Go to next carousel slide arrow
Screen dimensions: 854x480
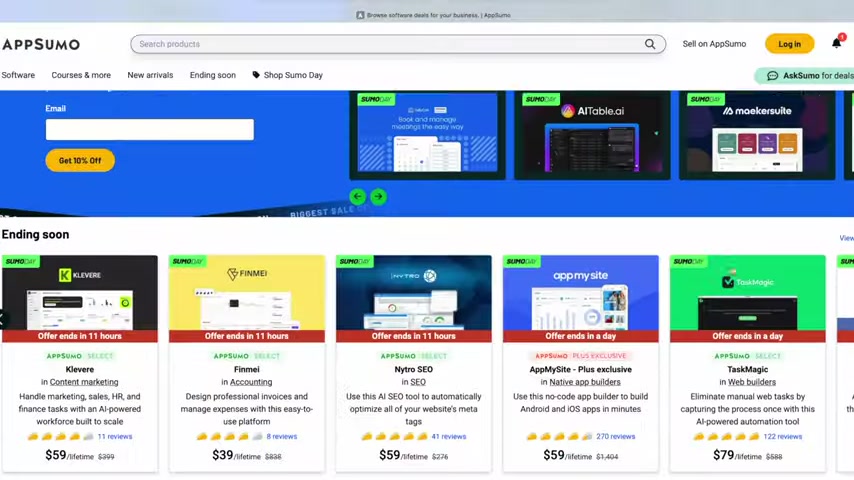pos(379,196)
